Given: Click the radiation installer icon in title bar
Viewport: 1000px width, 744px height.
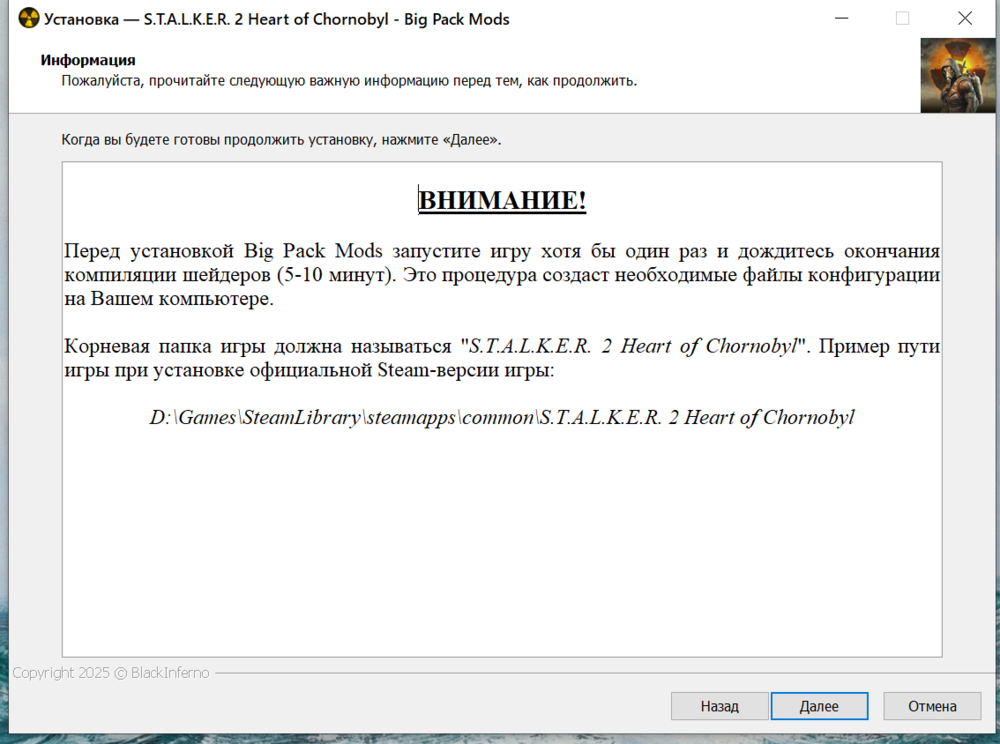Looking at the screenshot, I should [x=29, y=18].
